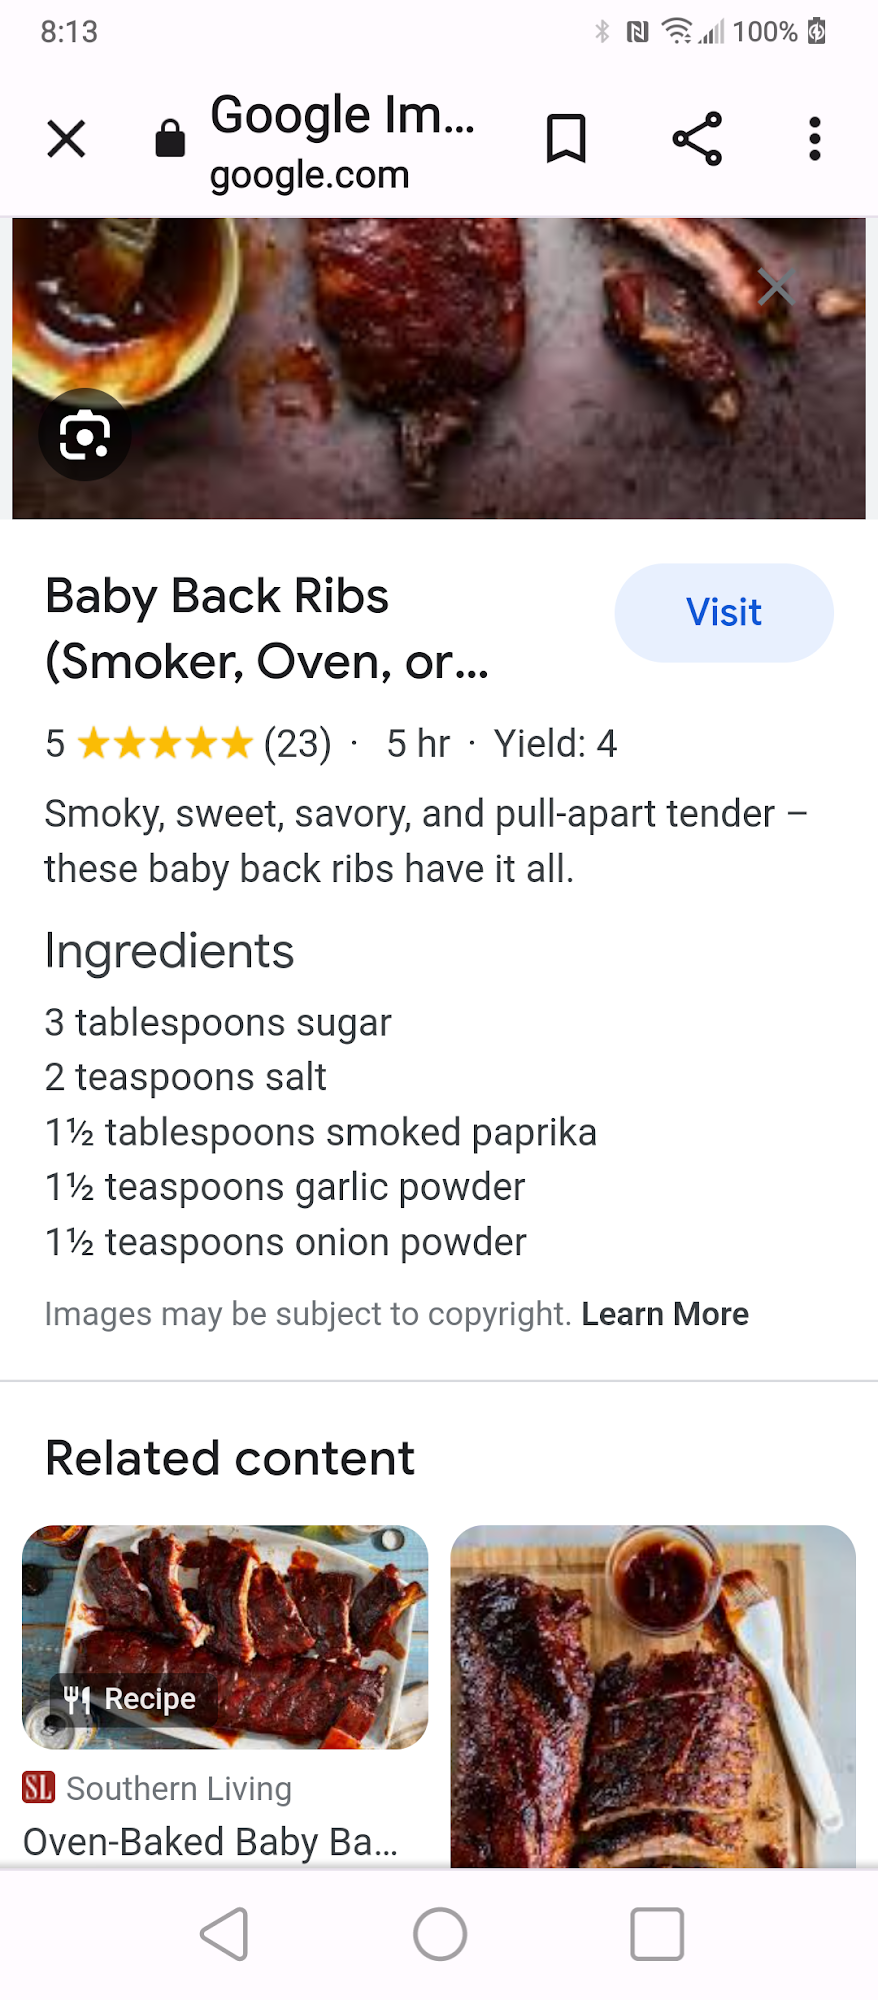The width and height of the screenshot is (878, 2000).
Task: Open Android recent apps
Action: (x=657, y=1934)
